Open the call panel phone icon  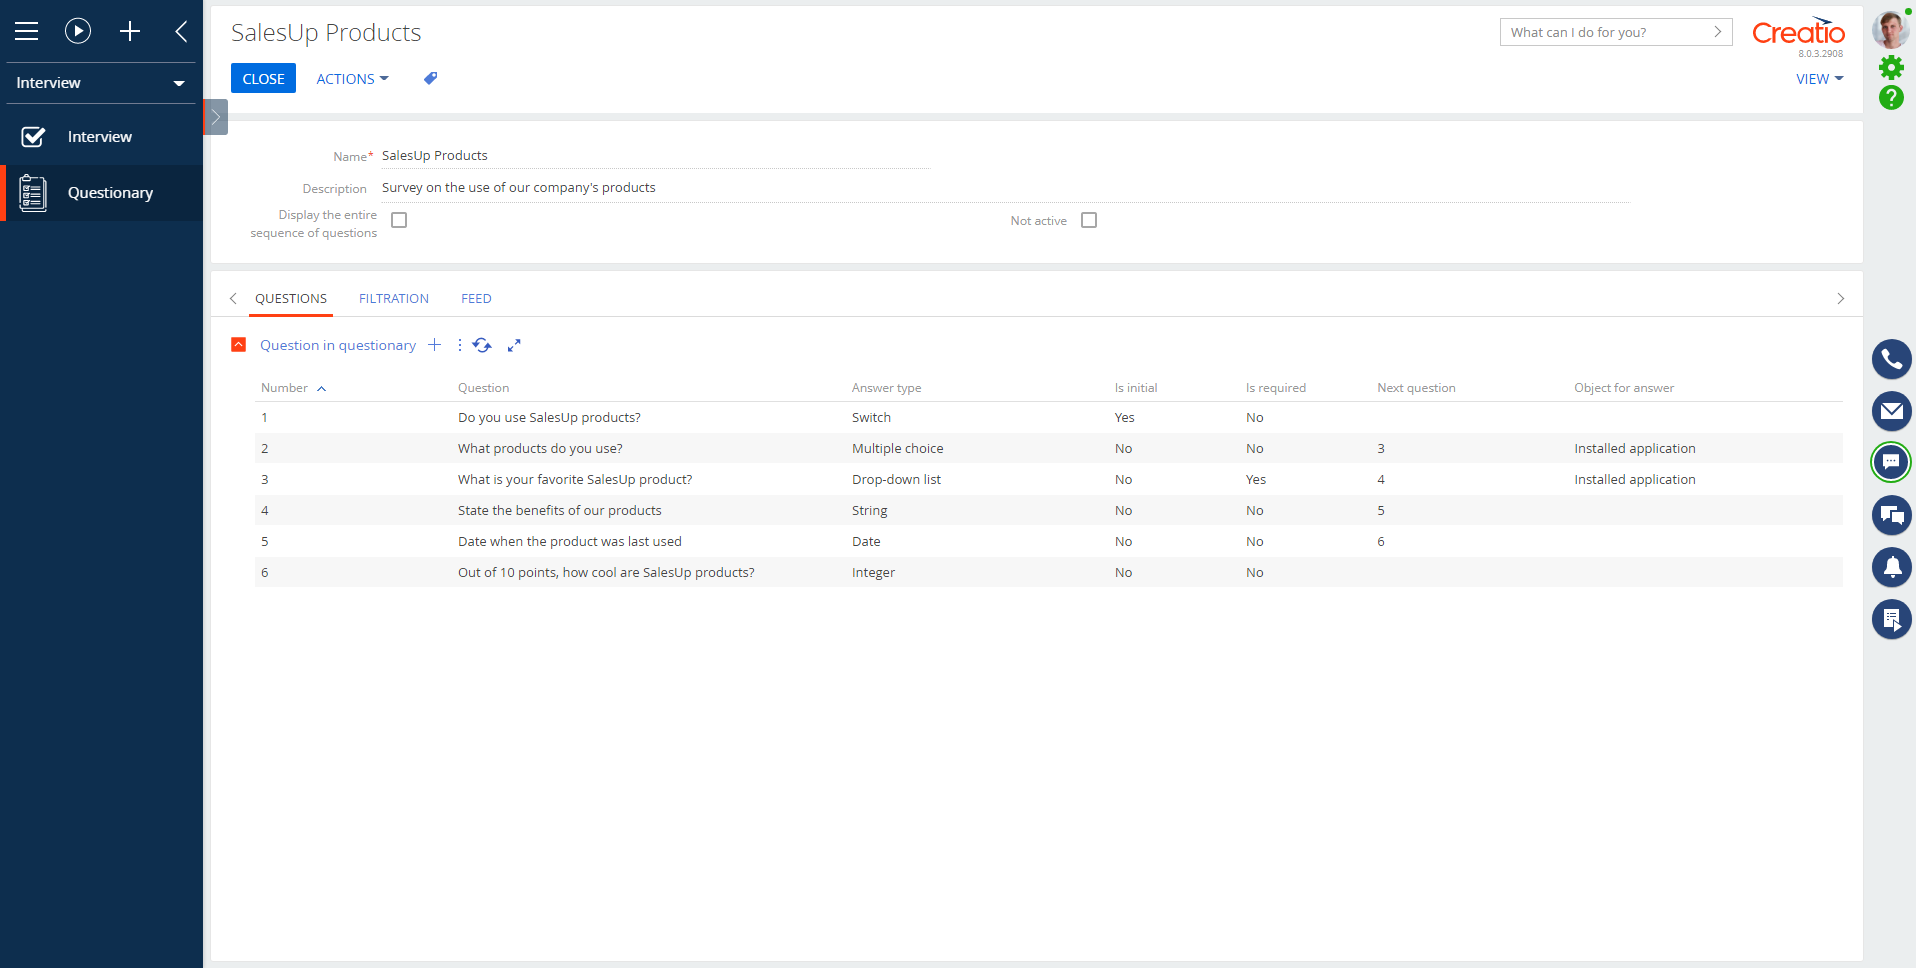coord(1892,359)
